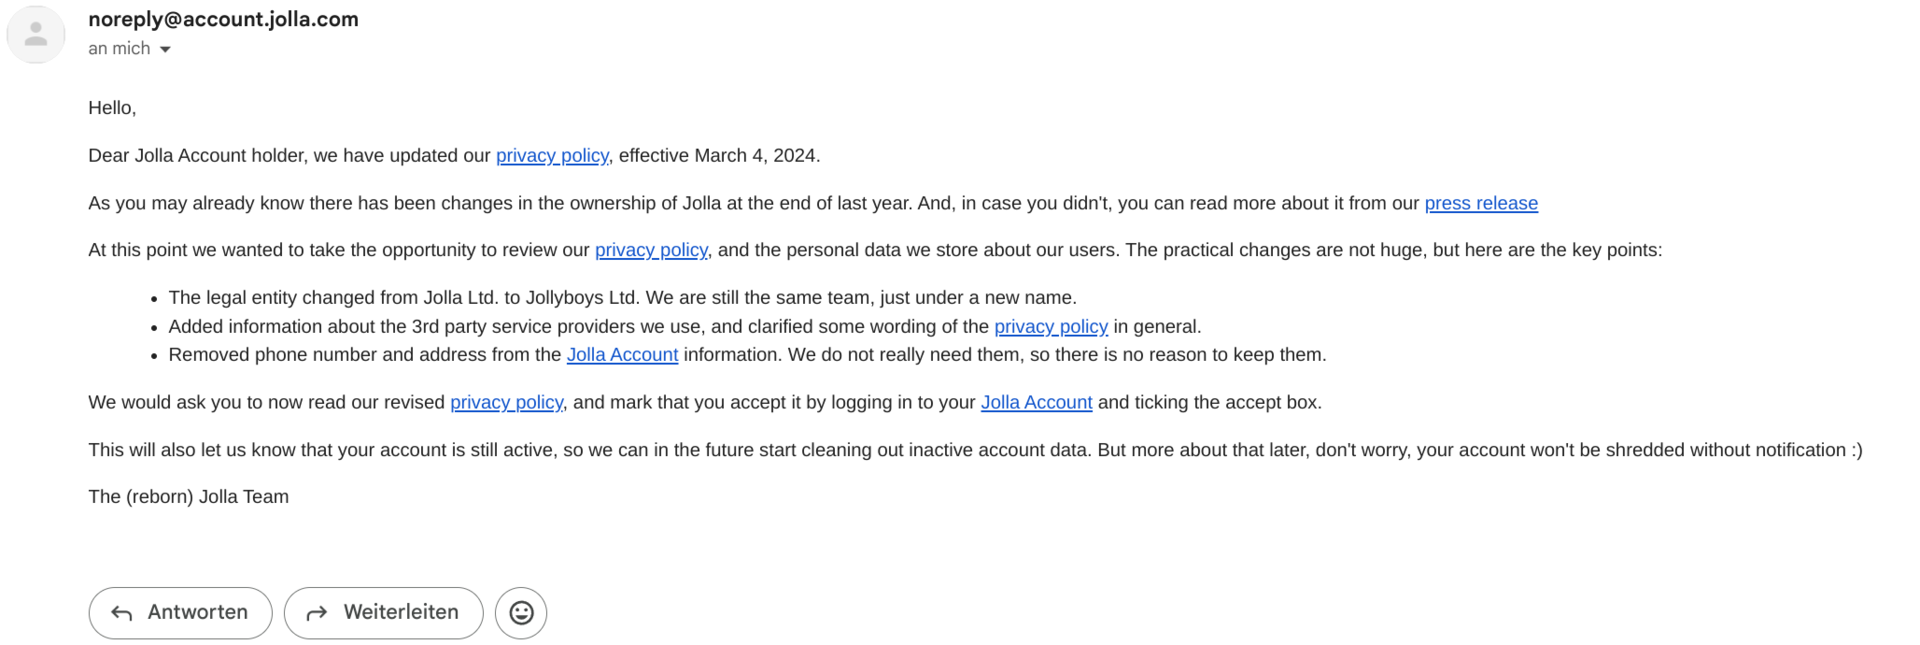Click the "an mich" recipient label
The width and height of the screenshot is (1920, 645).
coord(119,48)
